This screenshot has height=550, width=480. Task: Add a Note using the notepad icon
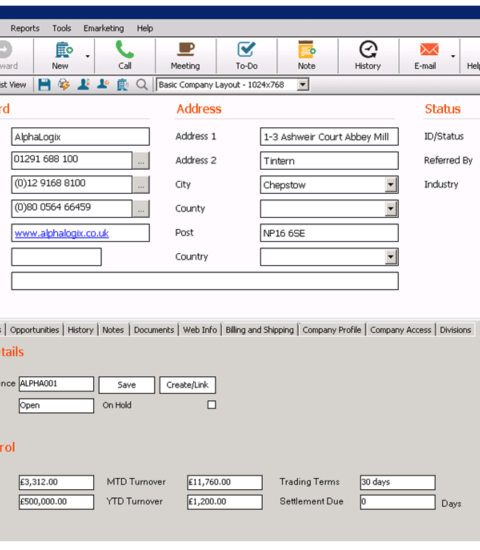(307, 49)
